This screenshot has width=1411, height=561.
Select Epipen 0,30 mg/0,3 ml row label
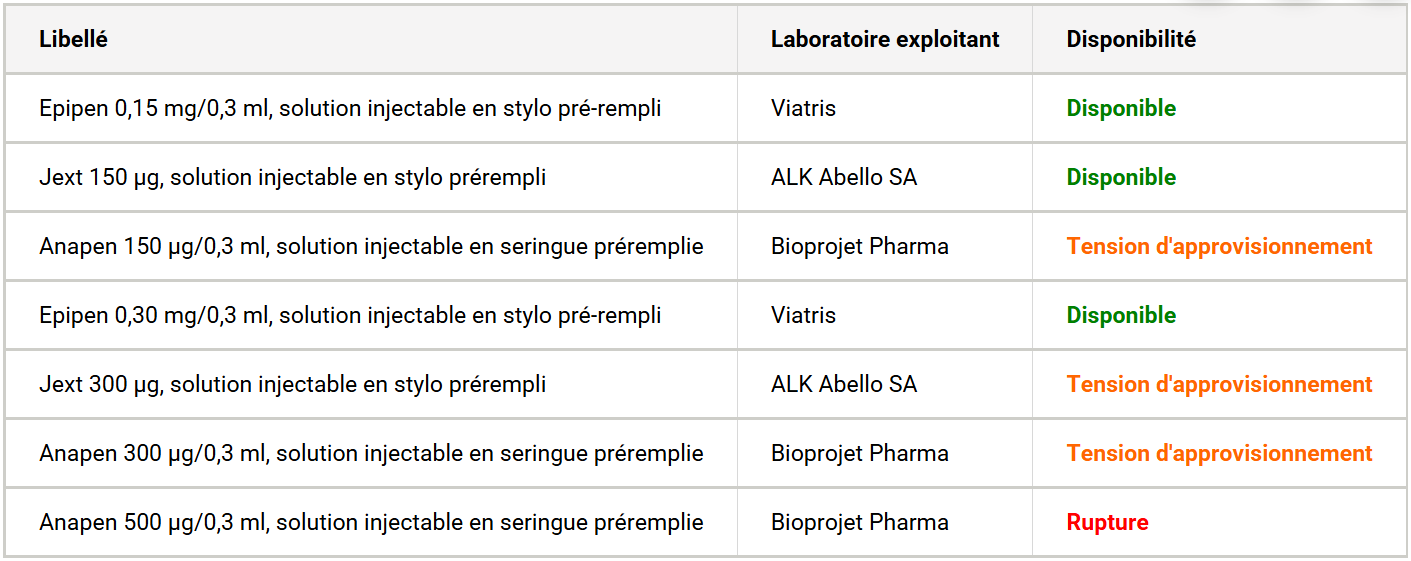click(350, 315)
